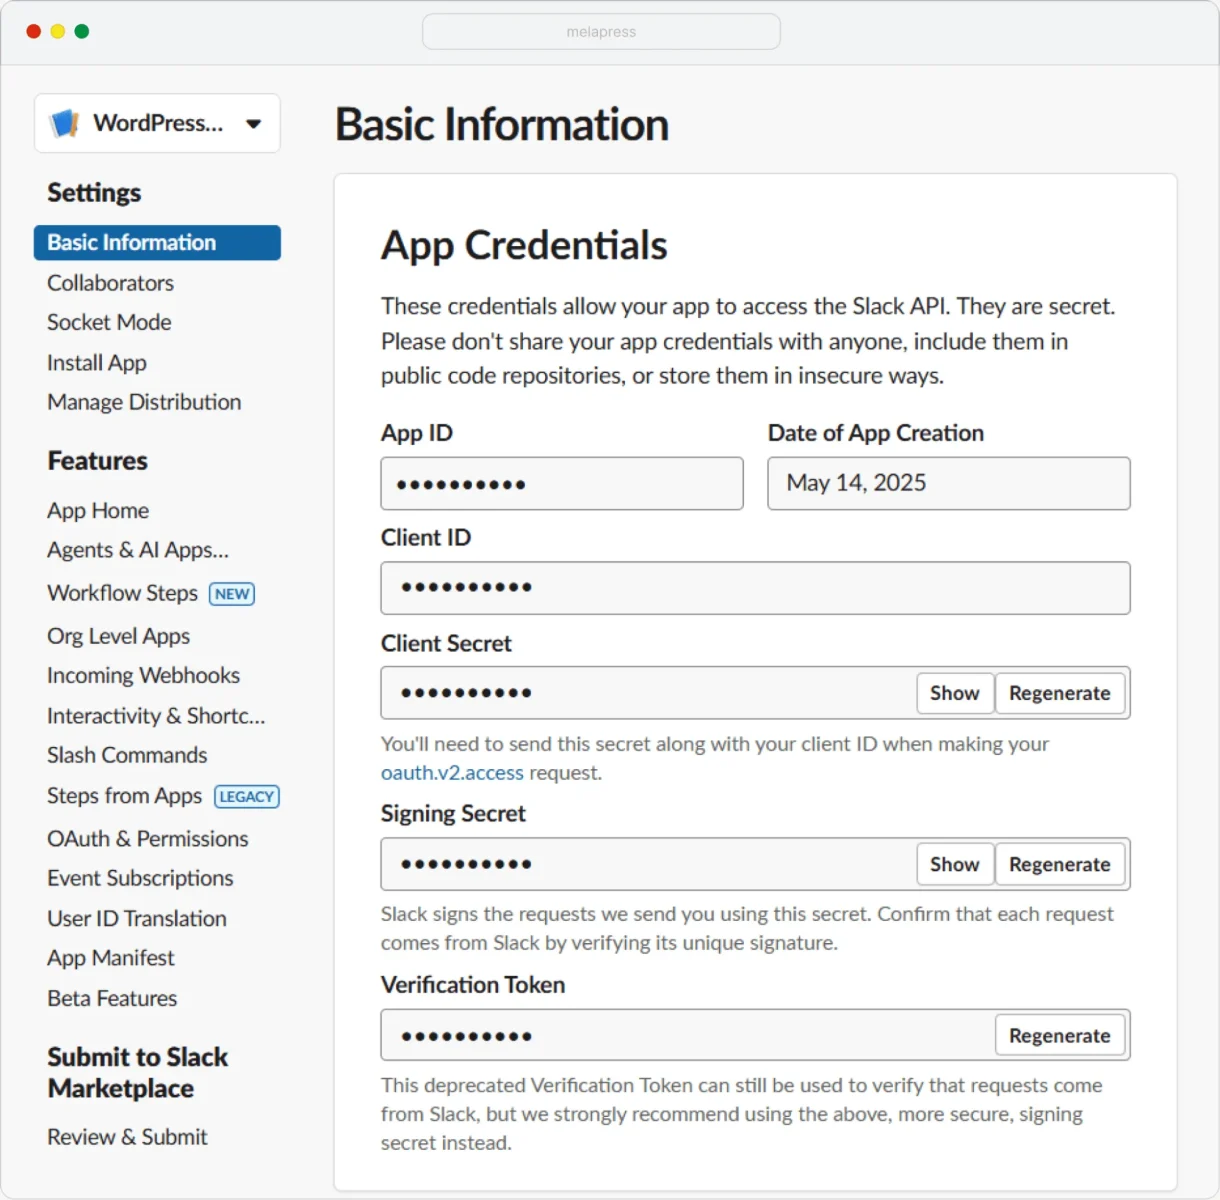Click the Client ID label
The height and width of the screenshot is (1200, 1220).
coord(426,538)
